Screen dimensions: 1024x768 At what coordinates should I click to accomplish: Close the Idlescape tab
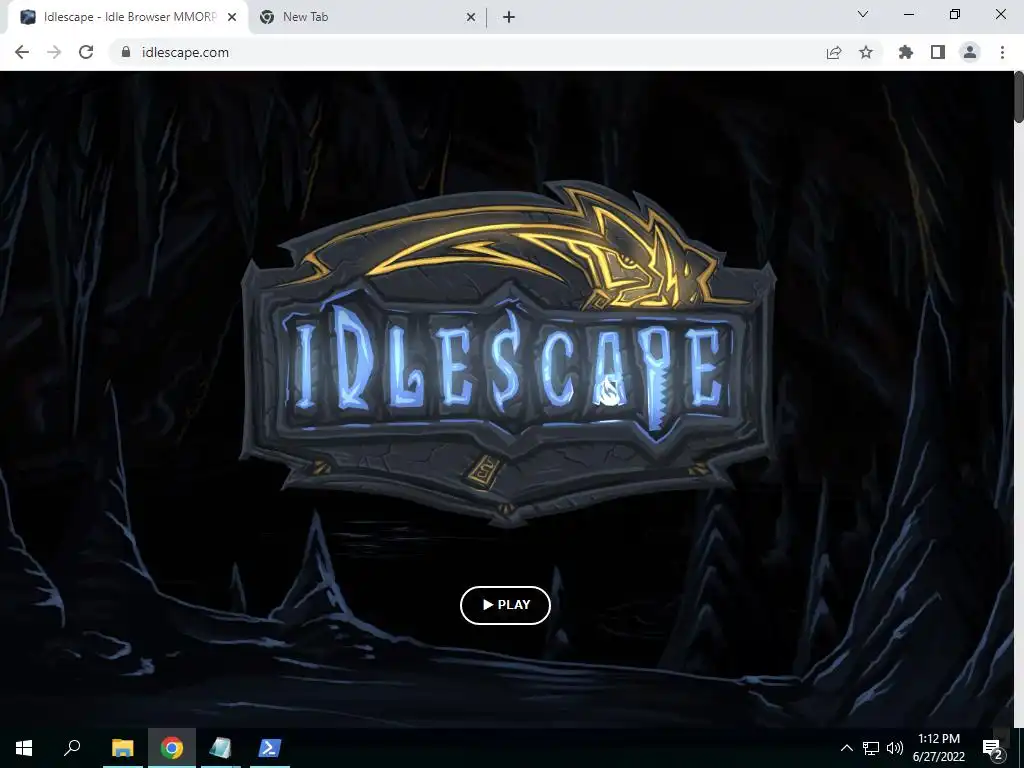(232, 18)
